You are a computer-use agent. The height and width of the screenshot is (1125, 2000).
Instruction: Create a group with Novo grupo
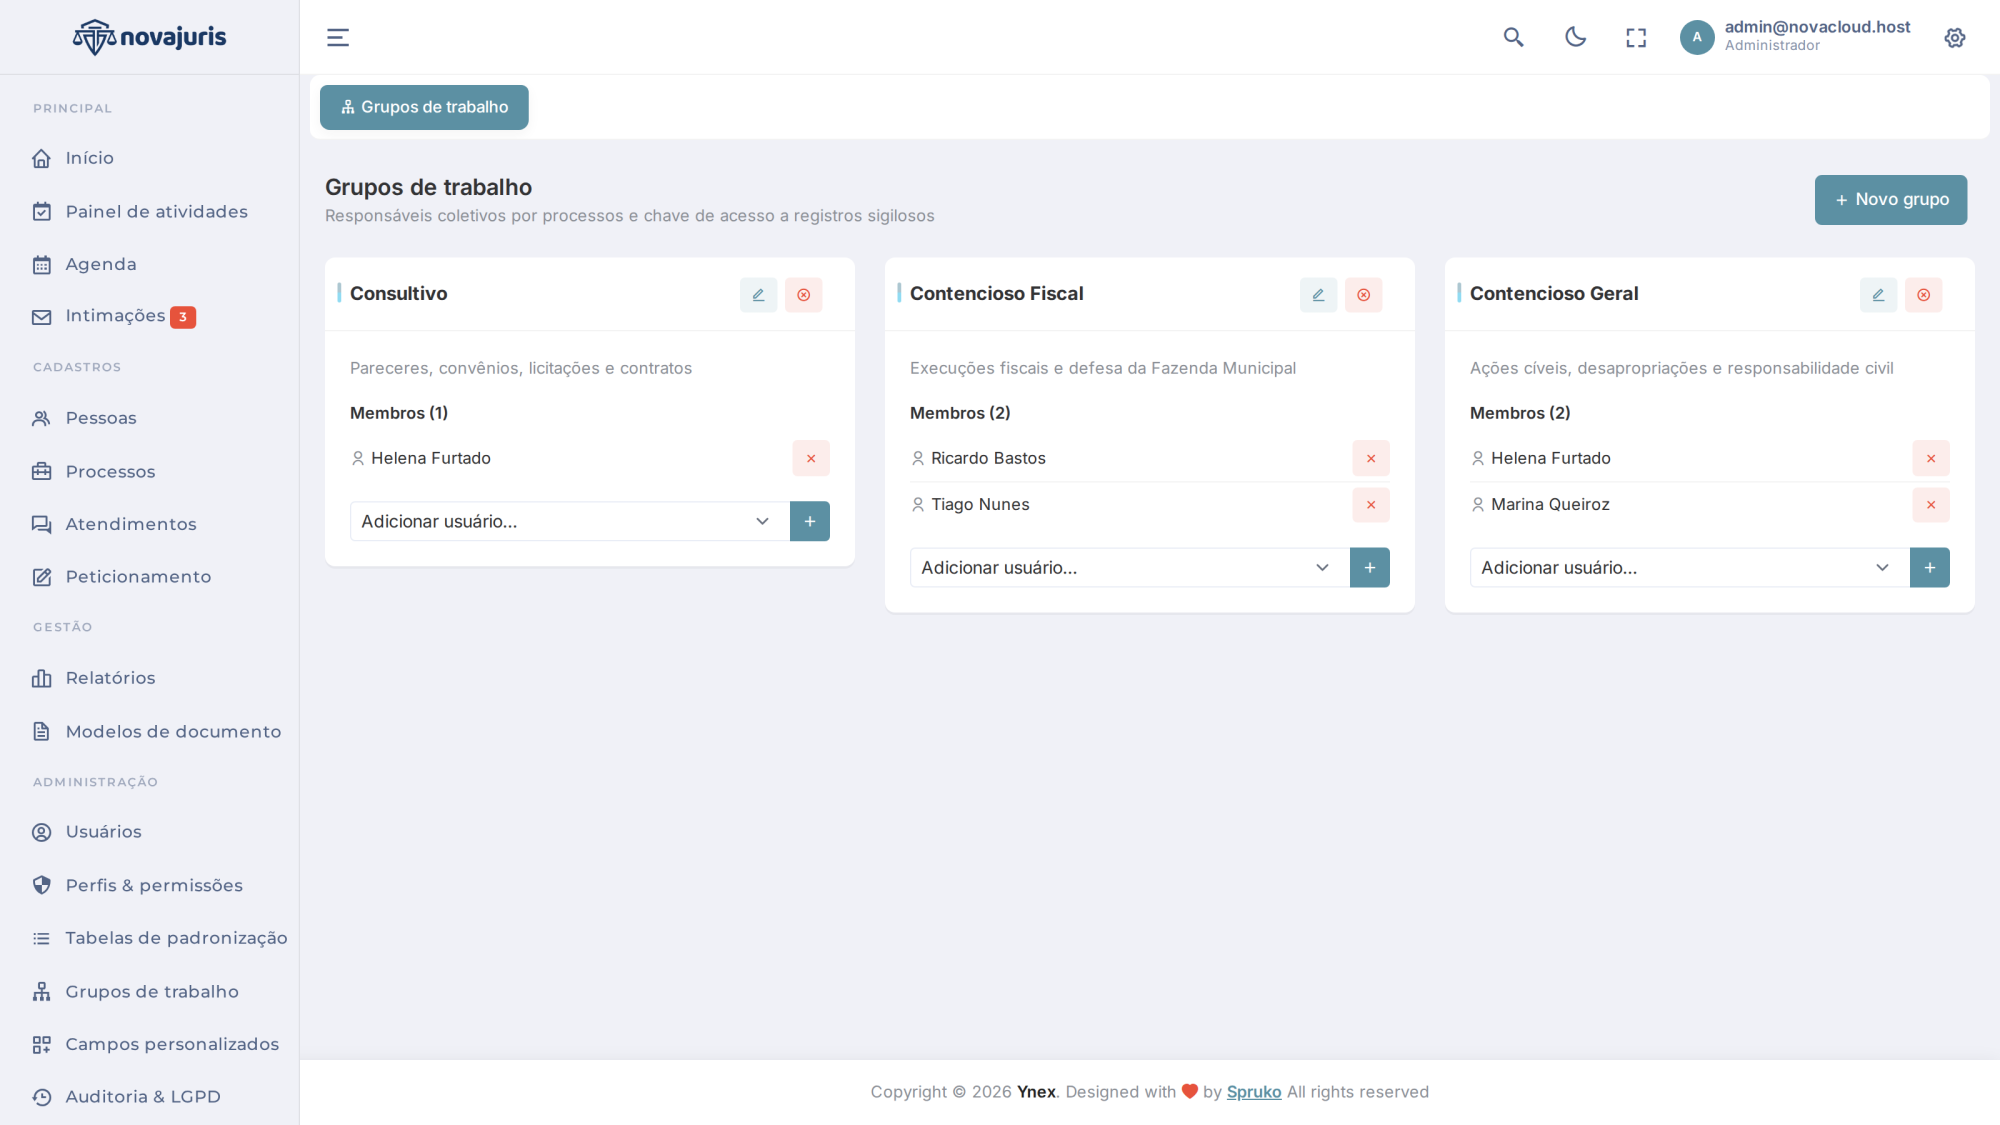click(1891, 200)
